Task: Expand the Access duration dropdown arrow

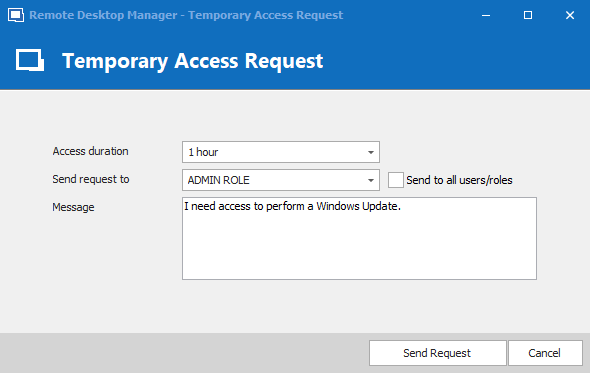Action: click(x=371, y=152)
